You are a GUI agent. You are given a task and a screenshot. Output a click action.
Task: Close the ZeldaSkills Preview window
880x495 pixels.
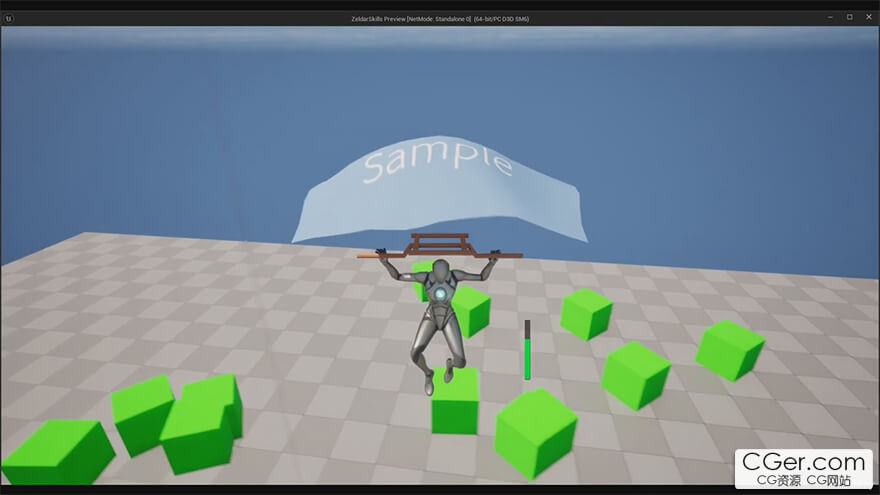coord(869,18)
